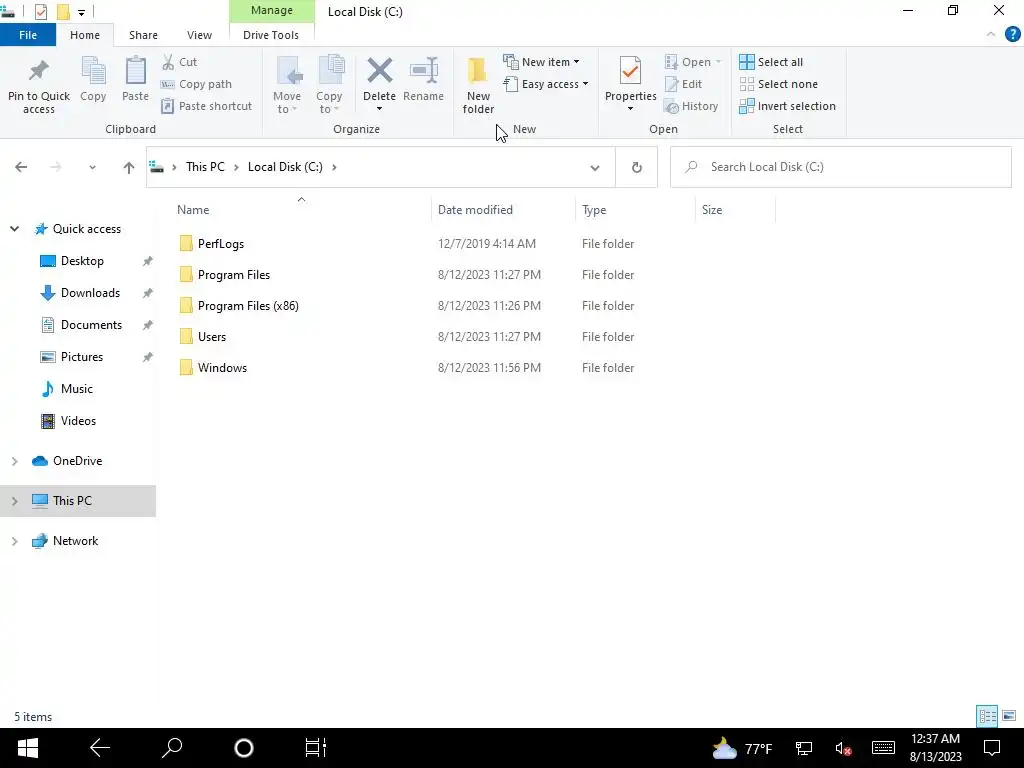Click Select none
The width and height of the screenshot is (1024, 768).
[778, 84]
